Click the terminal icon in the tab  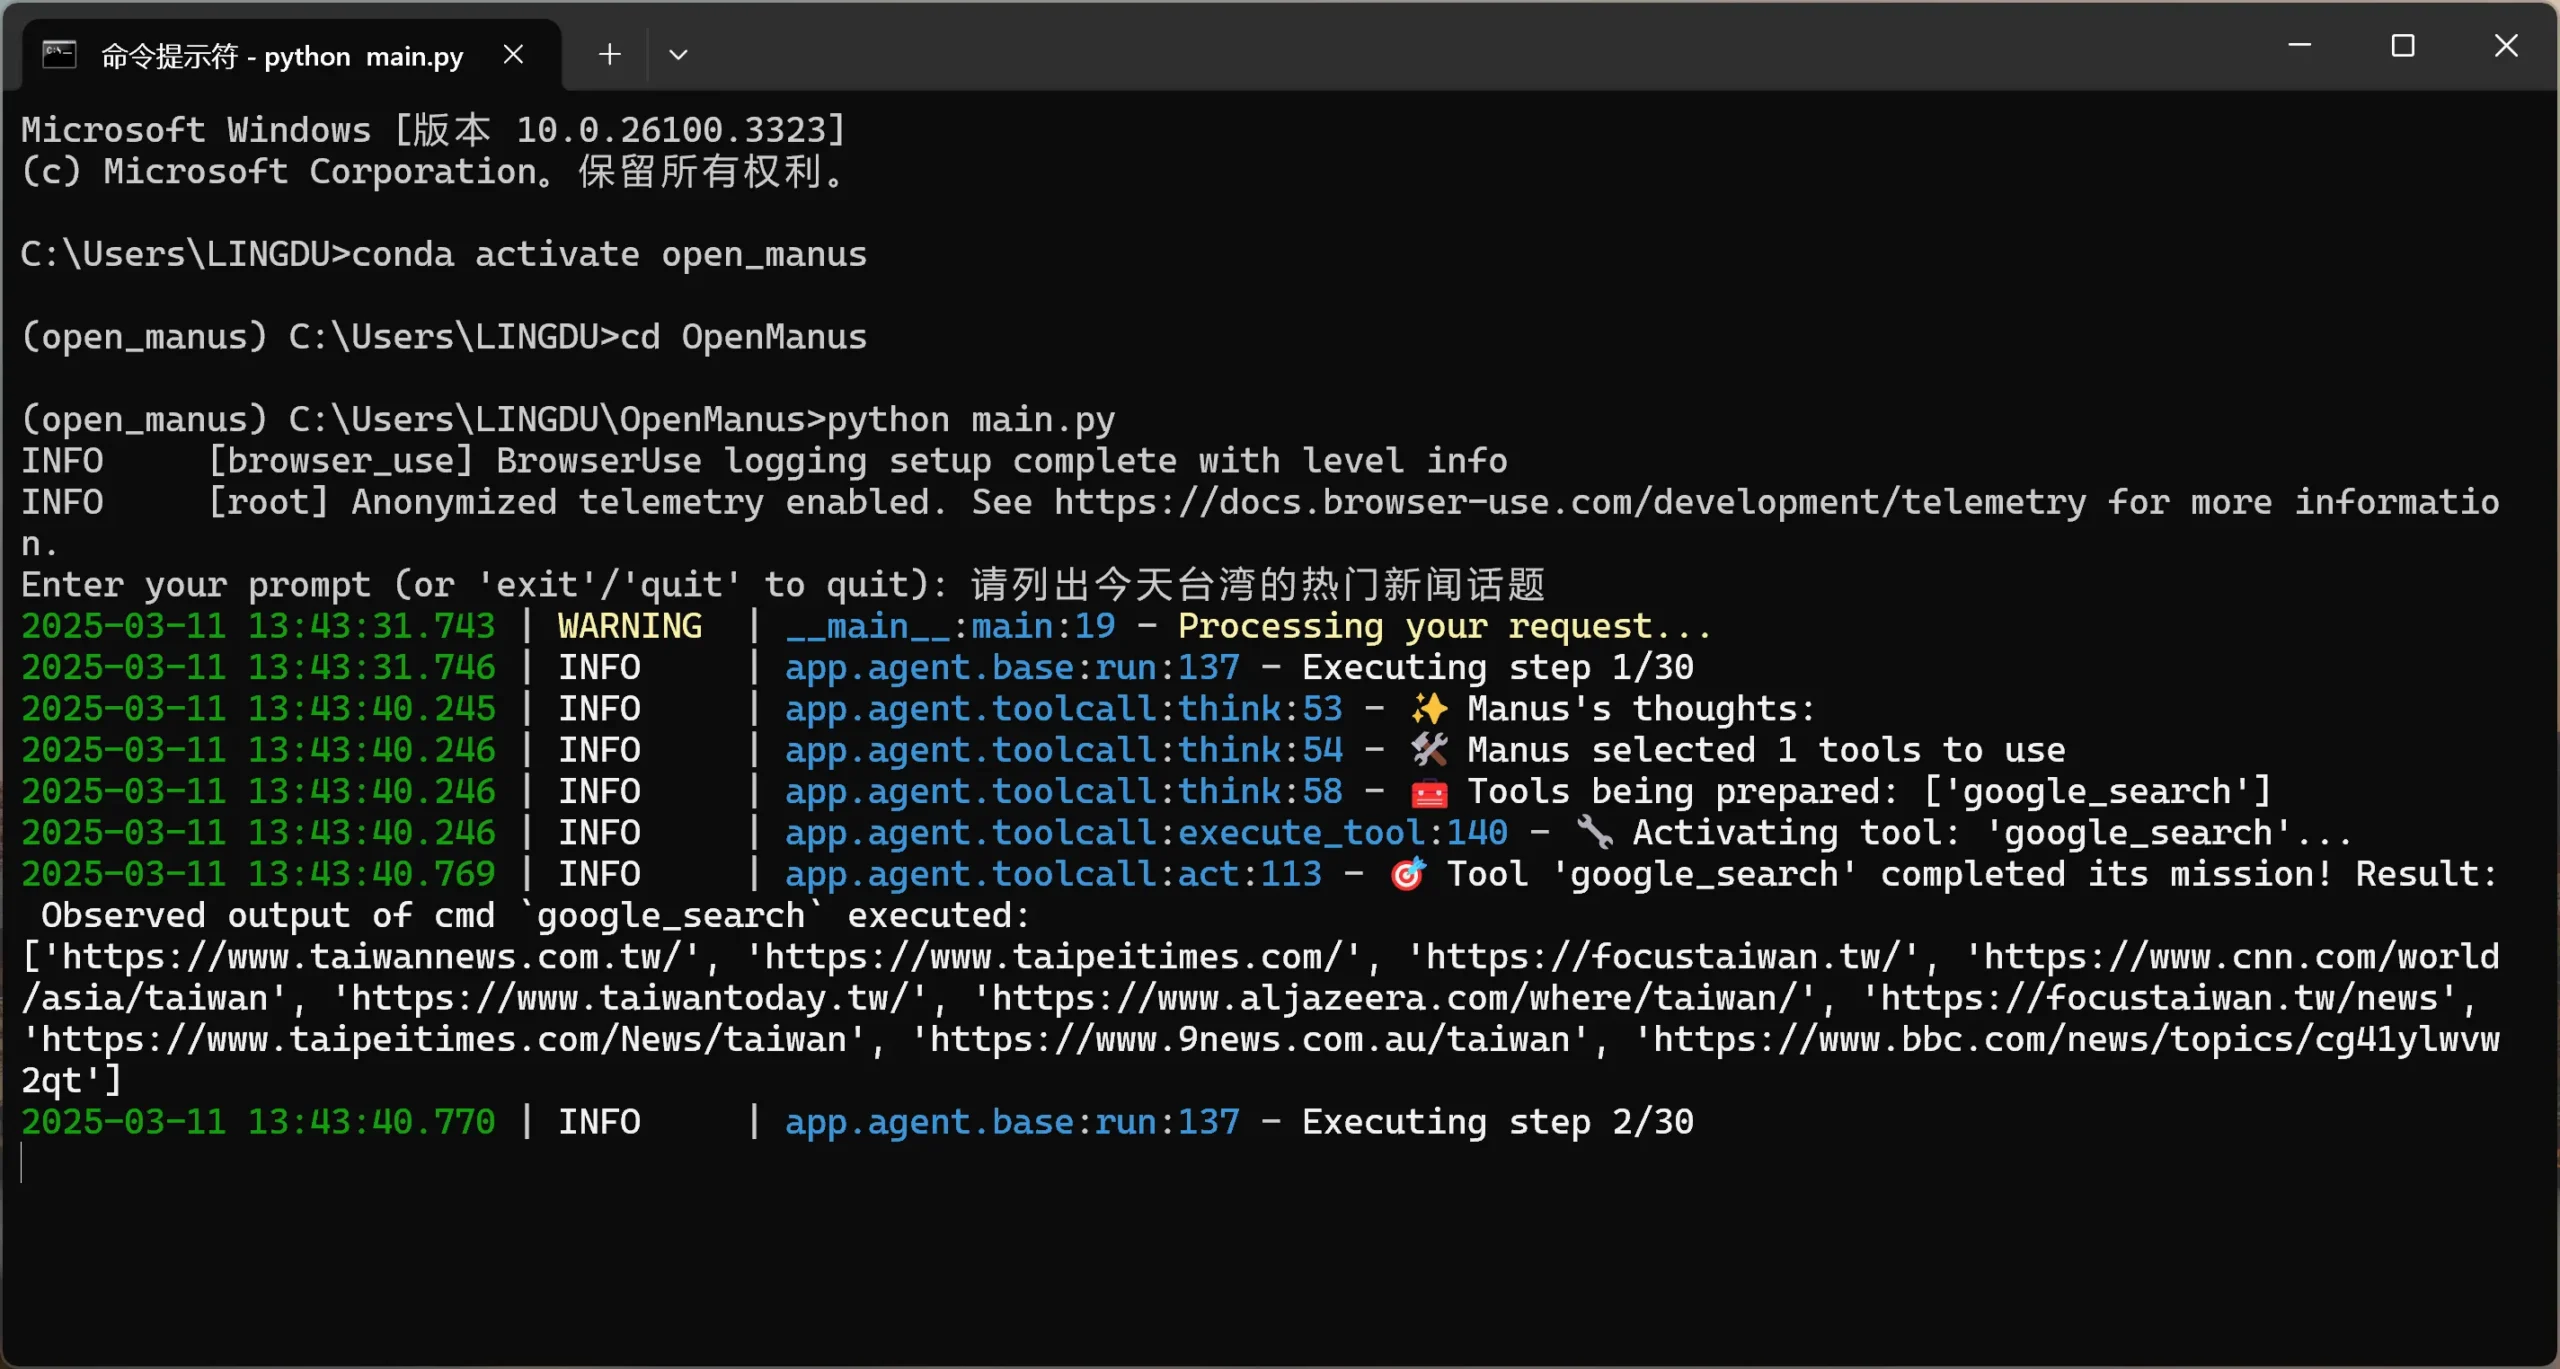click(59, 54)
